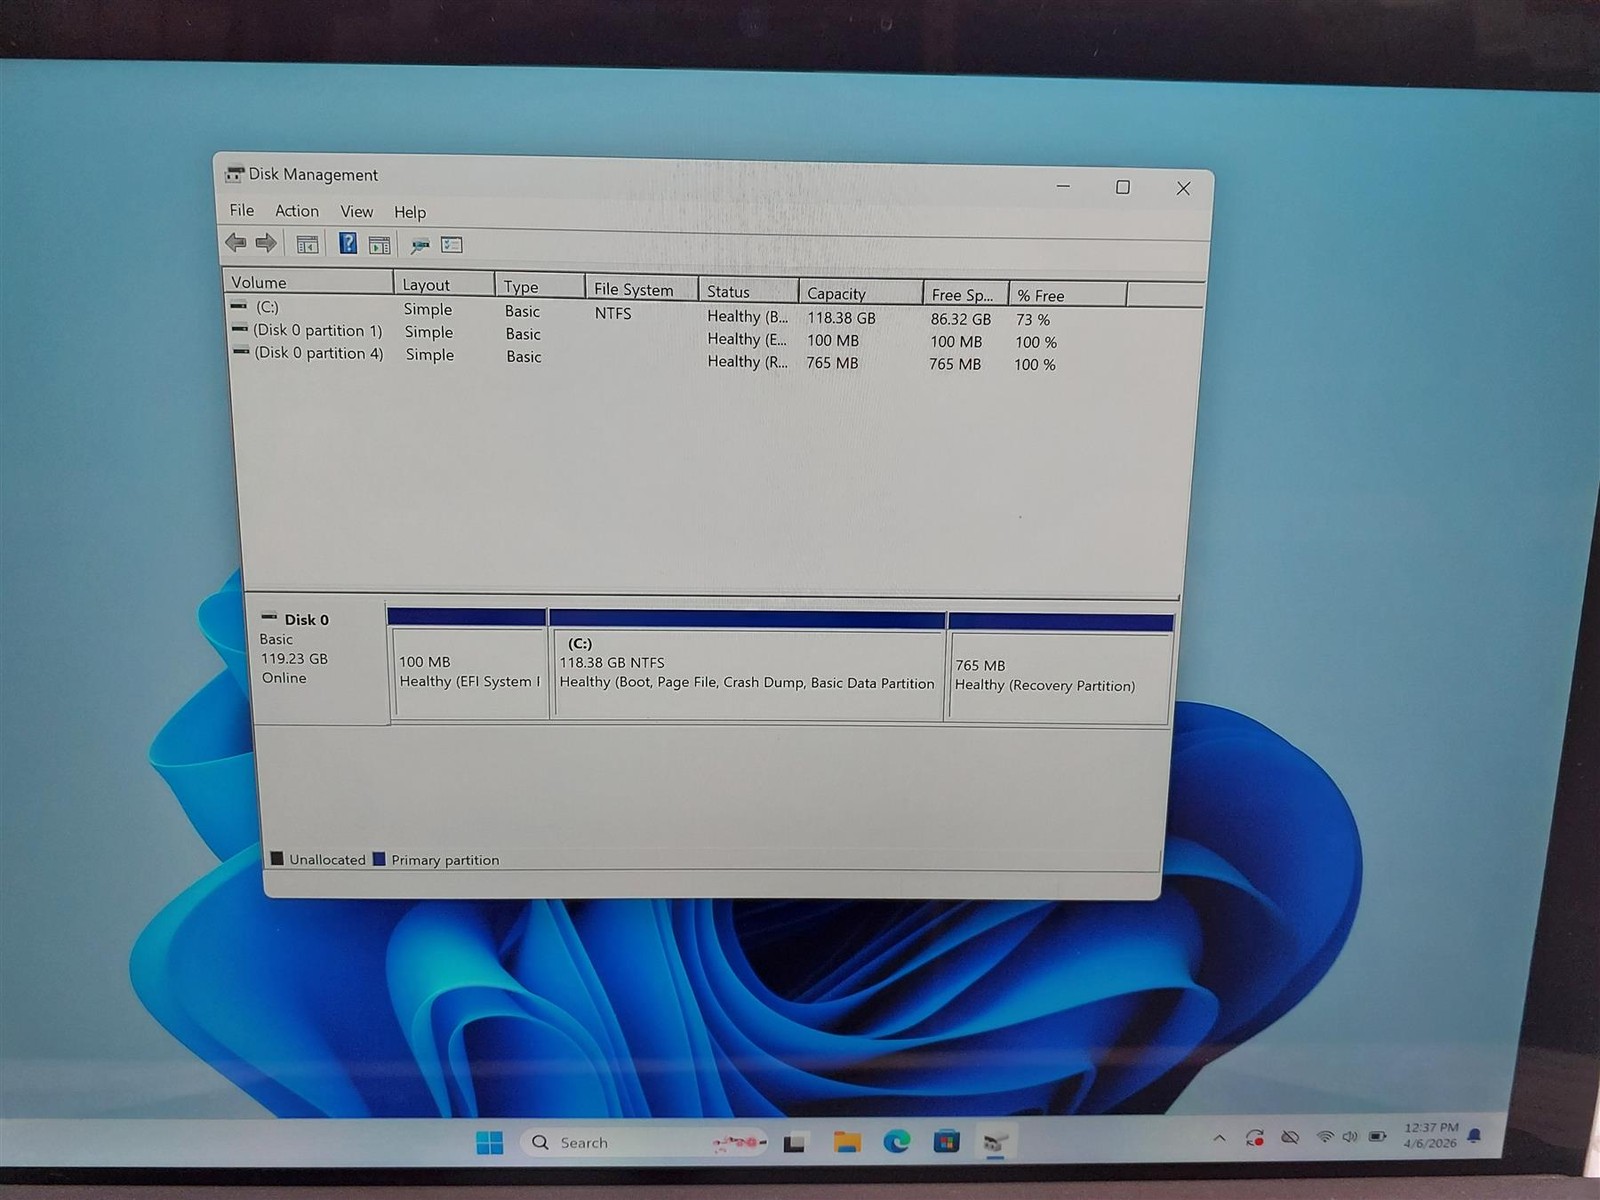Open the notifications bell icon

point(1475,1134)
